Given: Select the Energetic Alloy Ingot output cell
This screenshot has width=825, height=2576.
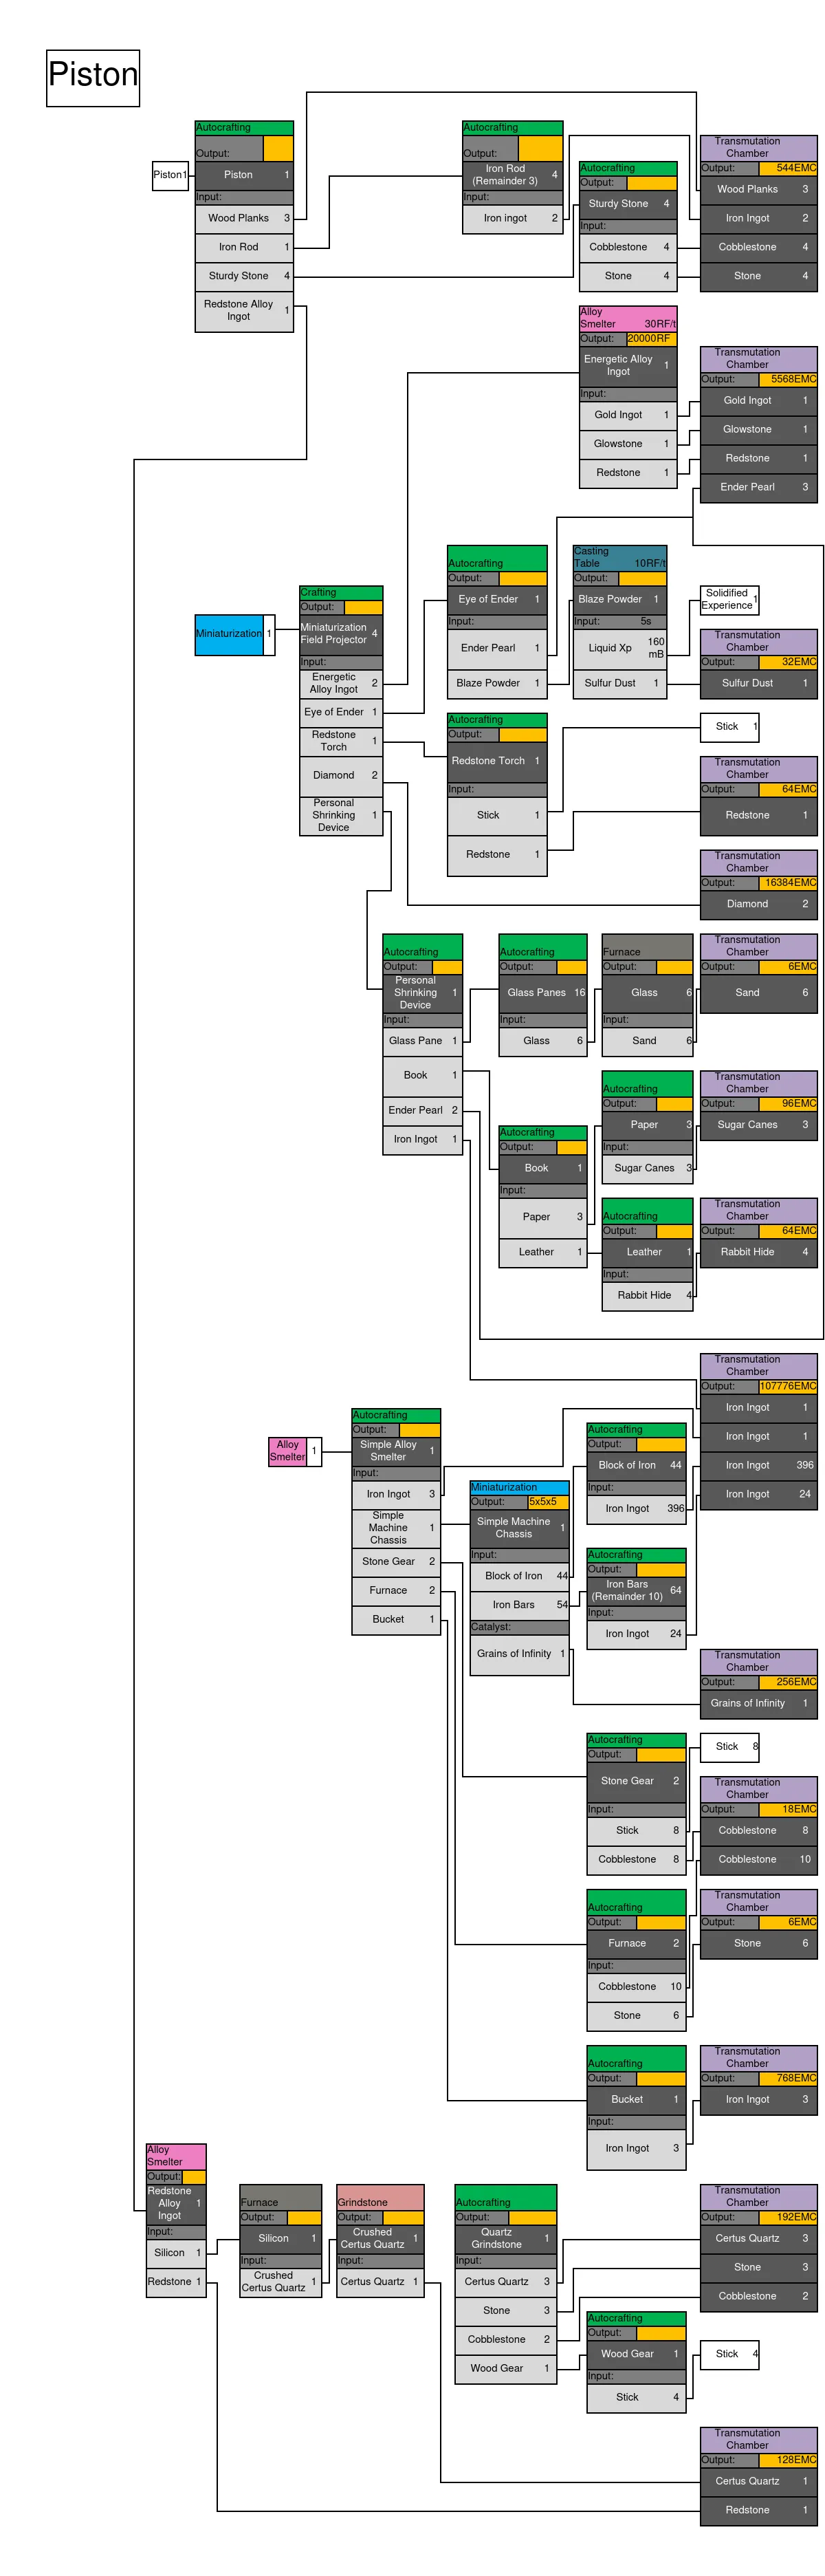Looking at the screenshot, I should 627,366.
